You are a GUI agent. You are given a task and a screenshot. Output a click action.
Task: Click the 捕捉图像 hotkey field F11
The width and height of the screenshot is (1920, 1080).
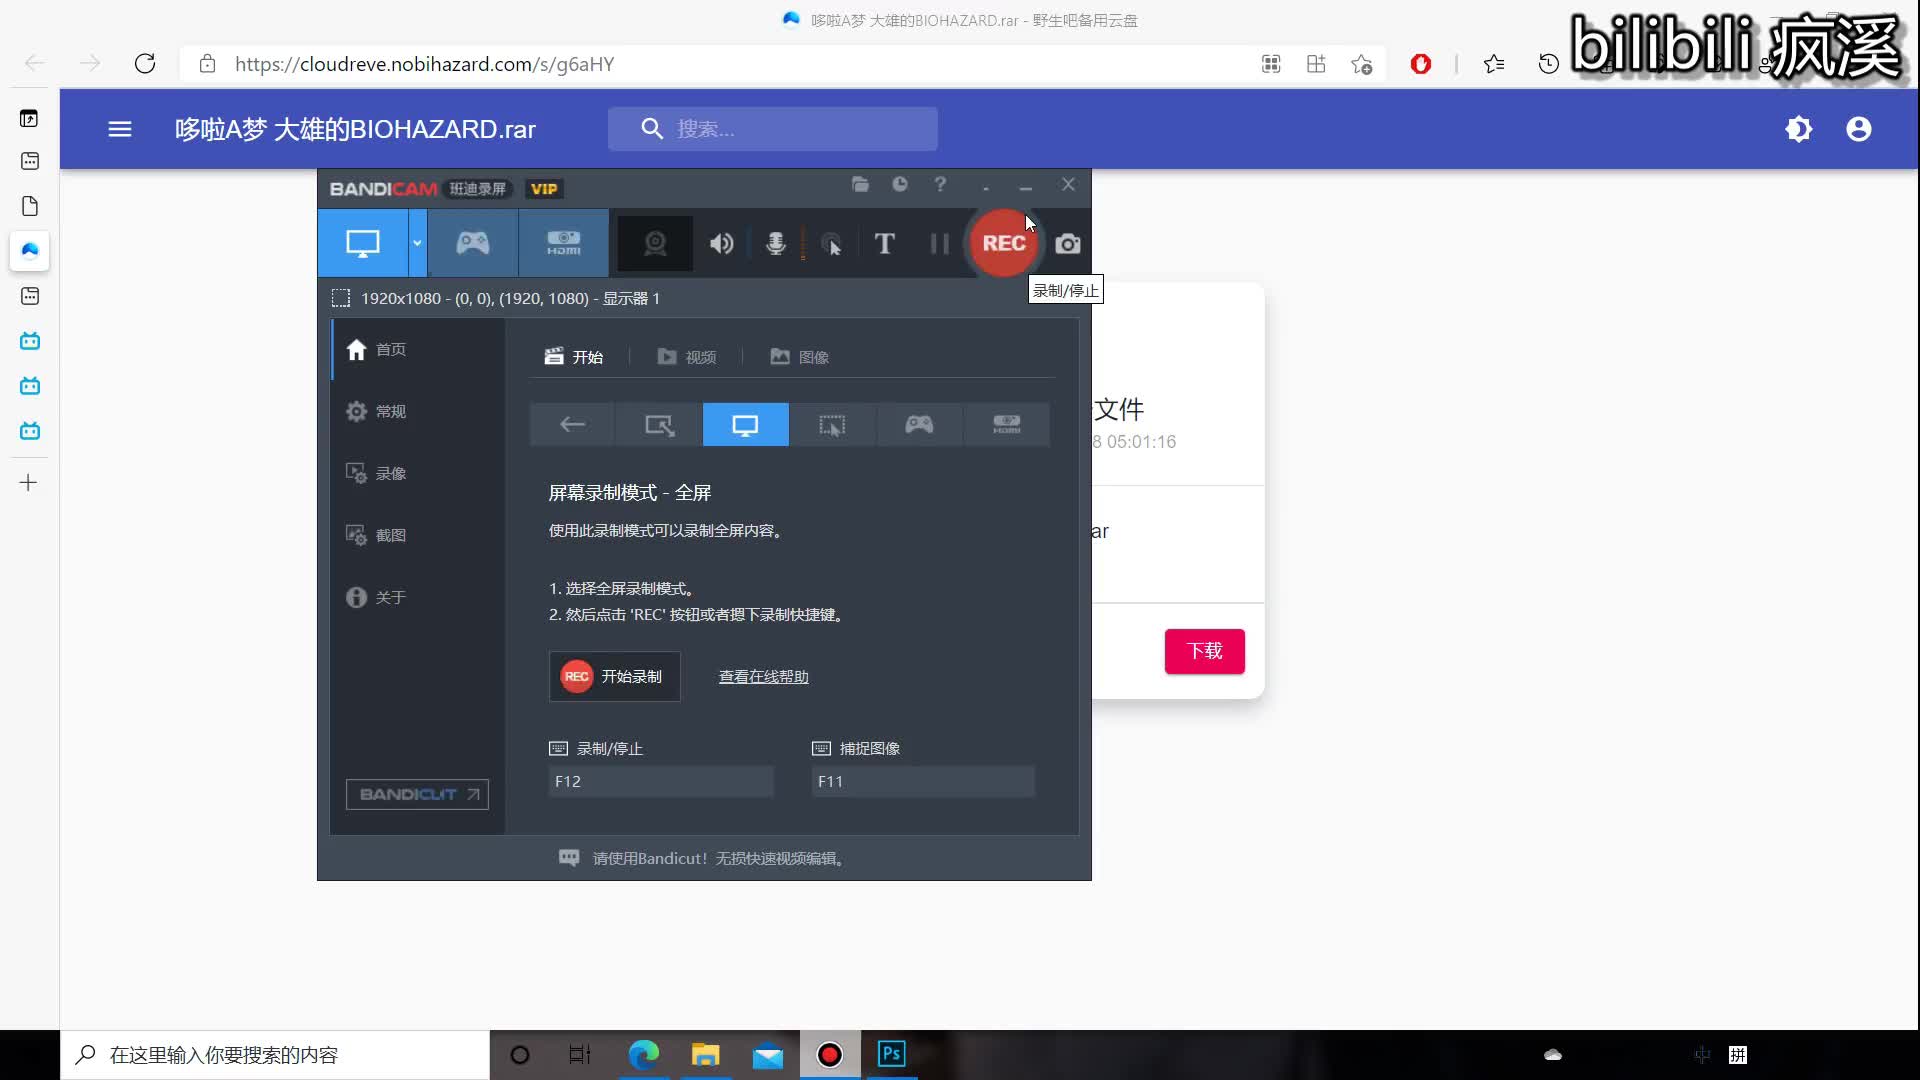click(x=923, y=781)
